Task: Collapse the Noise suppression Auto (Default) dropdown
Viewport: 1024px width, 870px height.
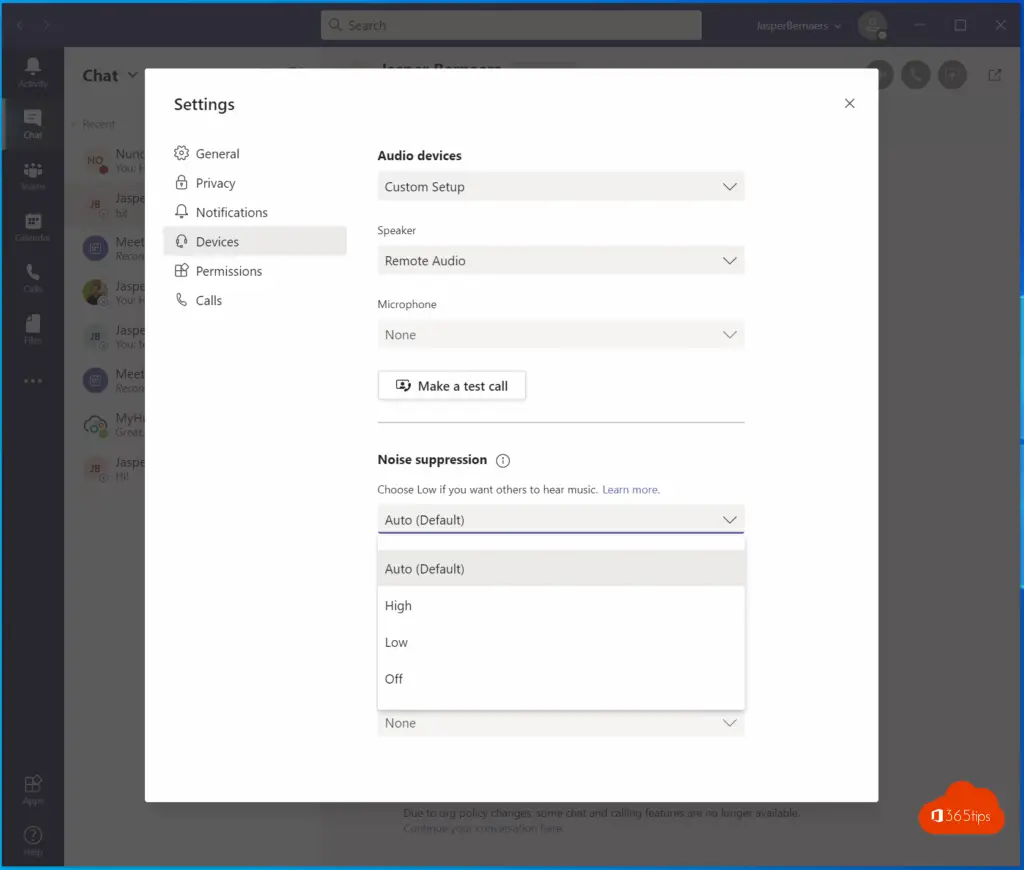Action: pyautogui.click(x=560, y=520)
